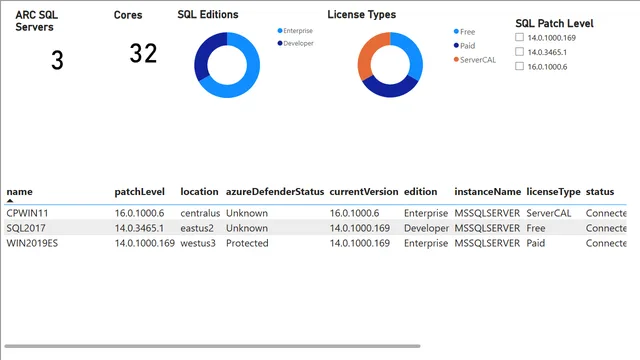Click the Cores card value 32
640x360 pixels.
tap(143, 53)
